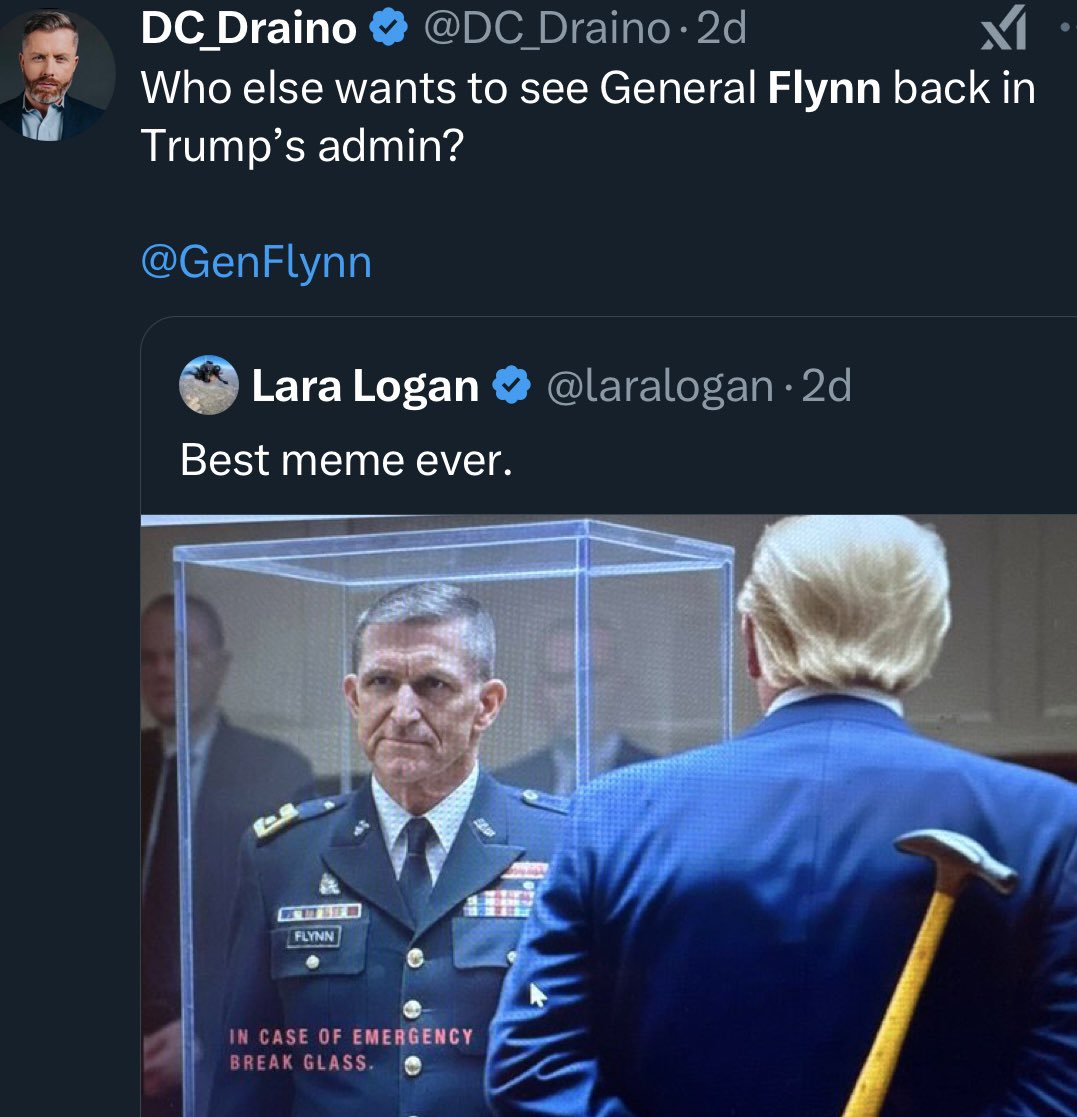Open the Grok icon on the tweet
This screenshot has height=1117, width=1077.
coord(1004,28)
